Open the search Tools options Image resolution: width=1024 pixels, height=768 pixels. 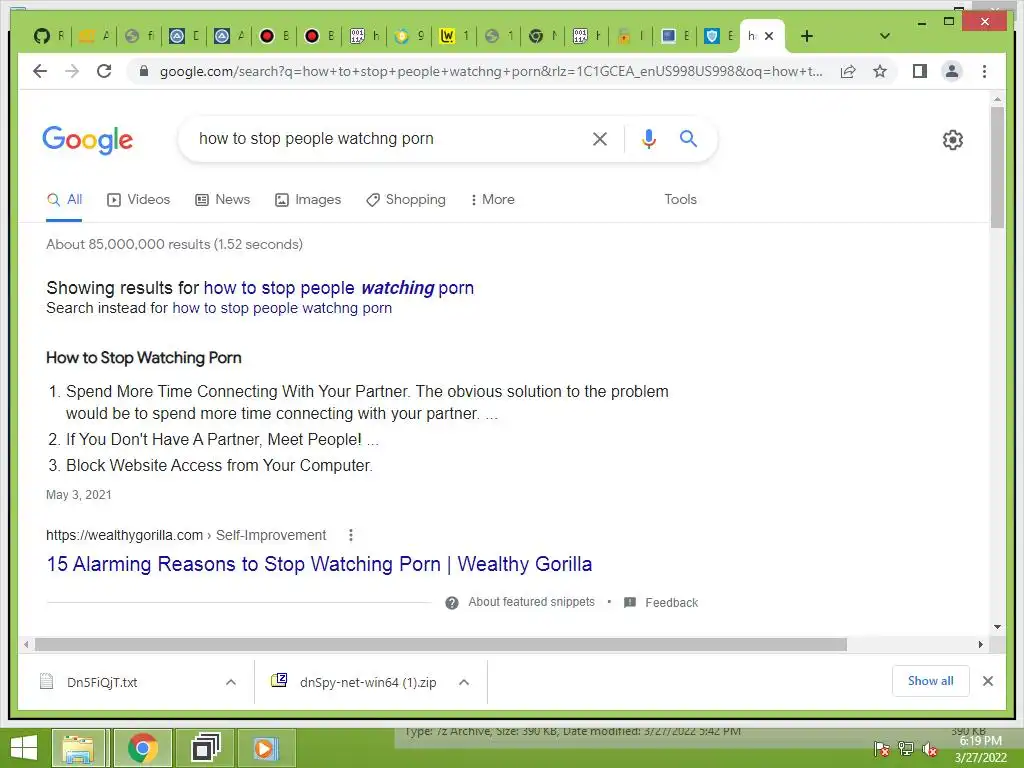[x=680, y=200]
